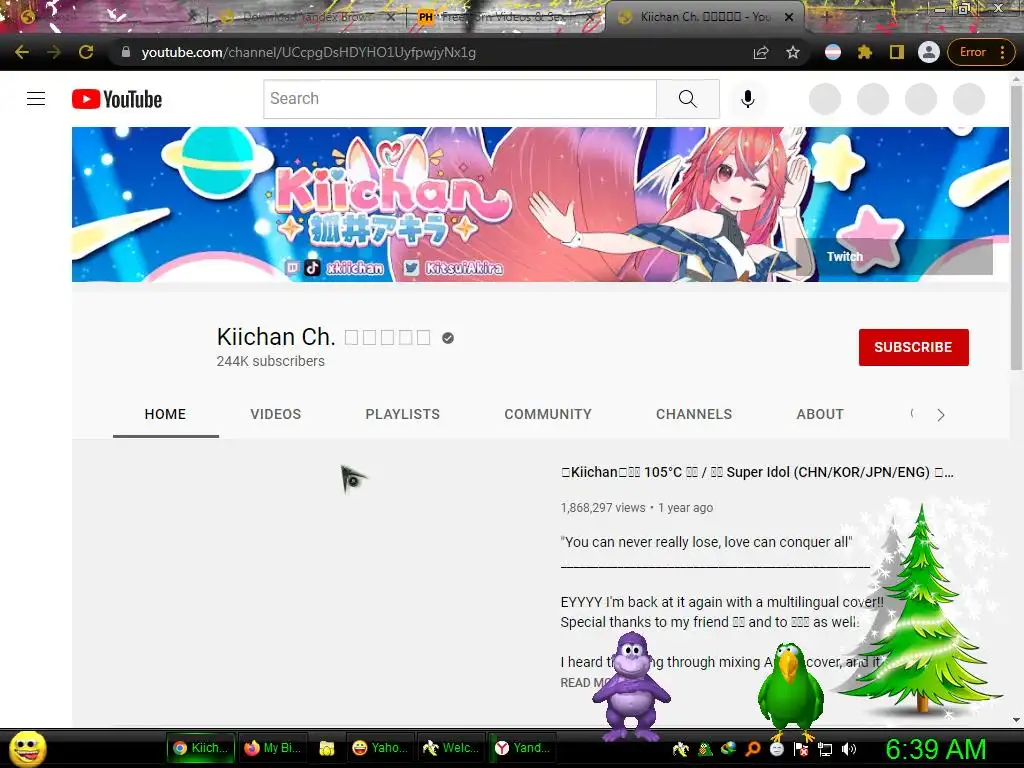The image size is (1024, 768).
Task: Open the network connection tray icon
Action: (825, 750)
